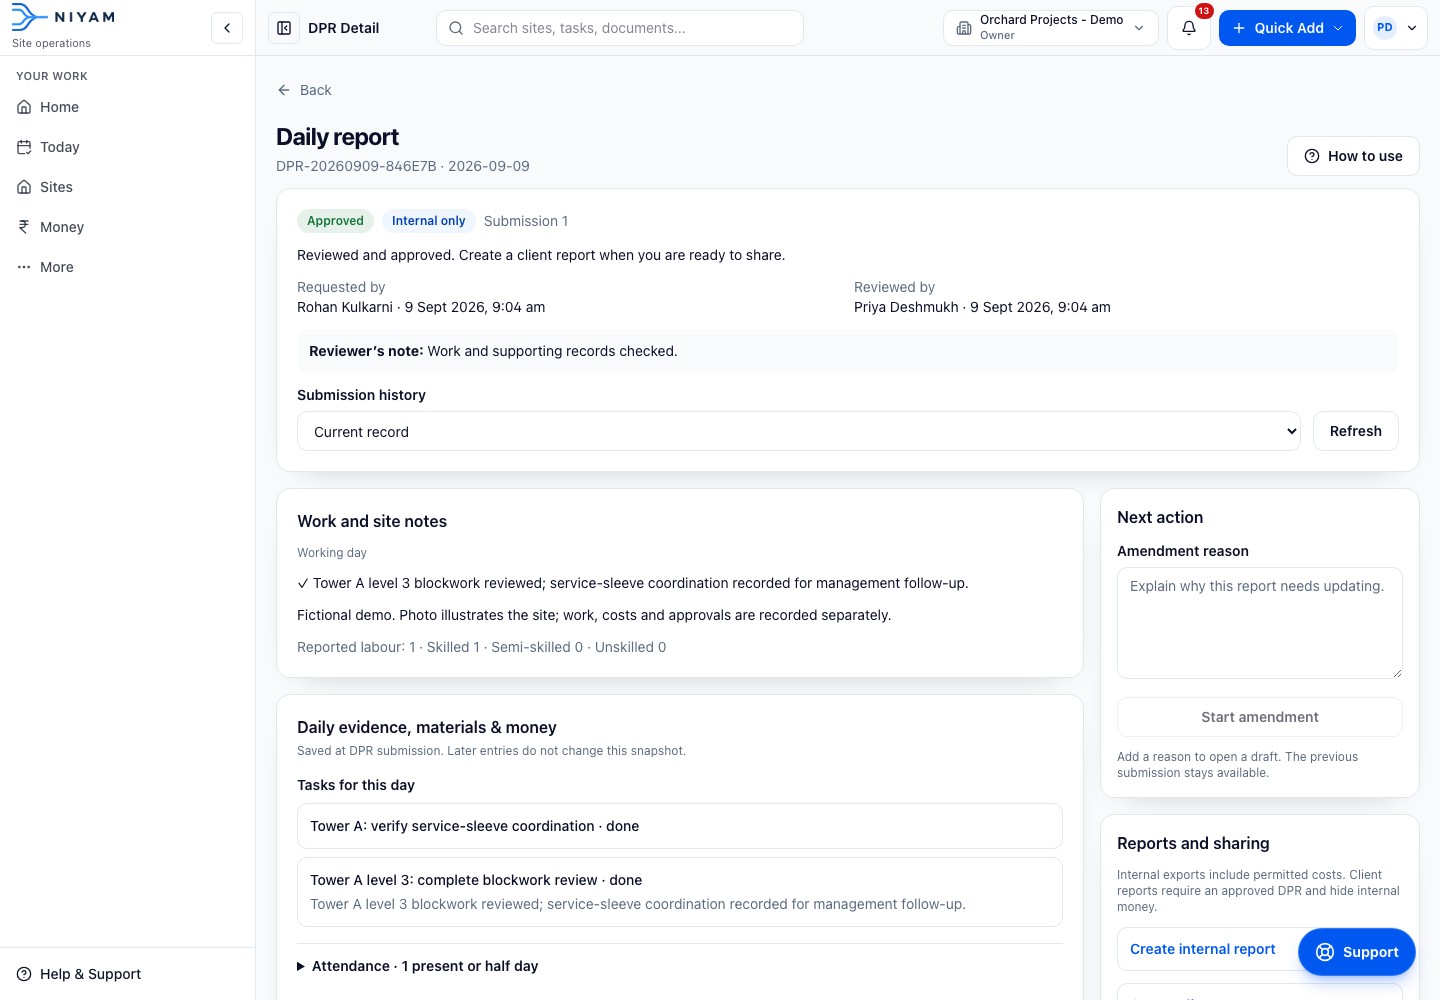The height and width of the screenshot is (1000, 1440).
Task: Focus the Amendment reason text box
Action: (1259, 623)
